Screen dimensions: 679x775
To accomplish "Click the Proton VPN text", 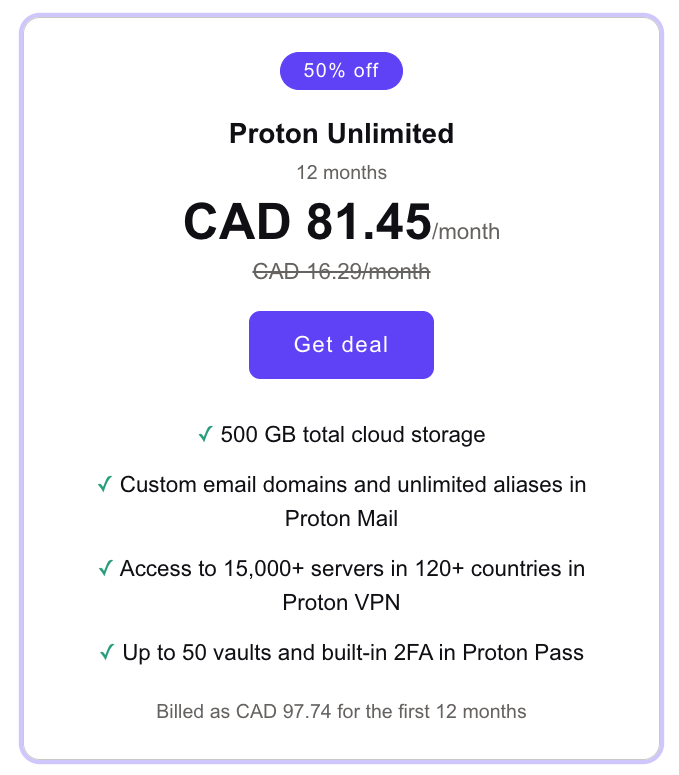I will coord(341,602).
